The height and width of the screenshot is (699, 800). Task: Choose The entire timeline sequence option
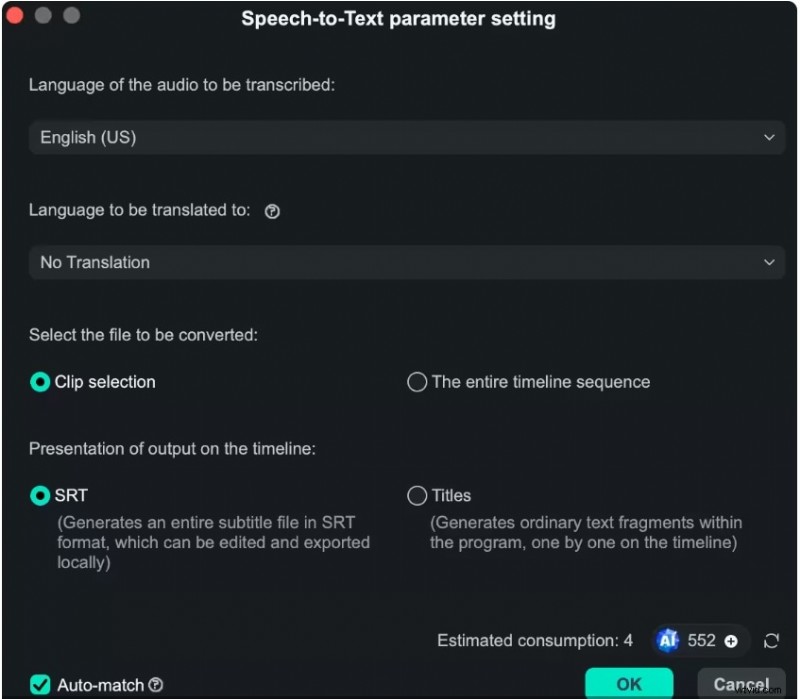417,382
